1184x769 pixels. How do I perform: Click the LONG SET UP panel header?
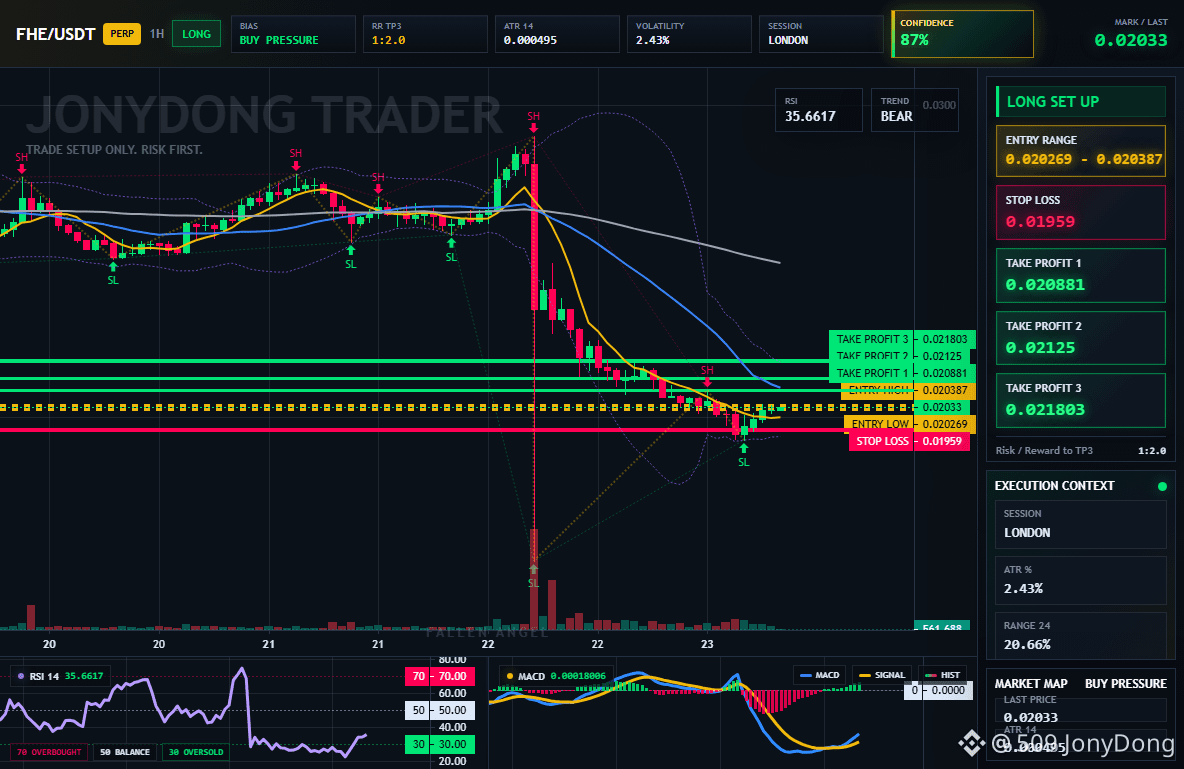1081,102
